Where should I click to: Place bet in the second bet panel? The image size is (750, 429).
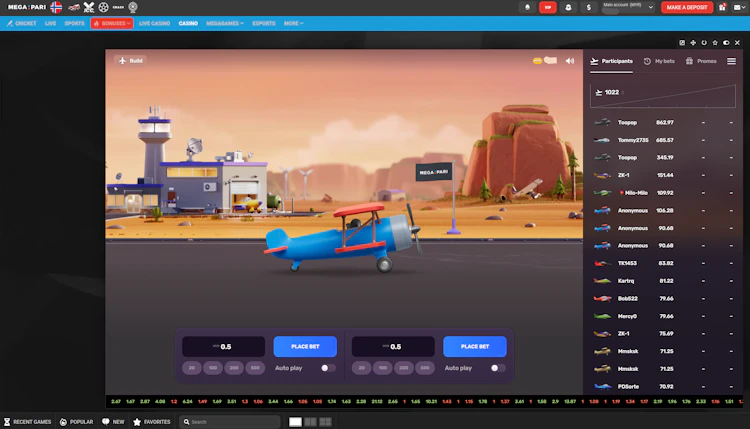[475, 346]
